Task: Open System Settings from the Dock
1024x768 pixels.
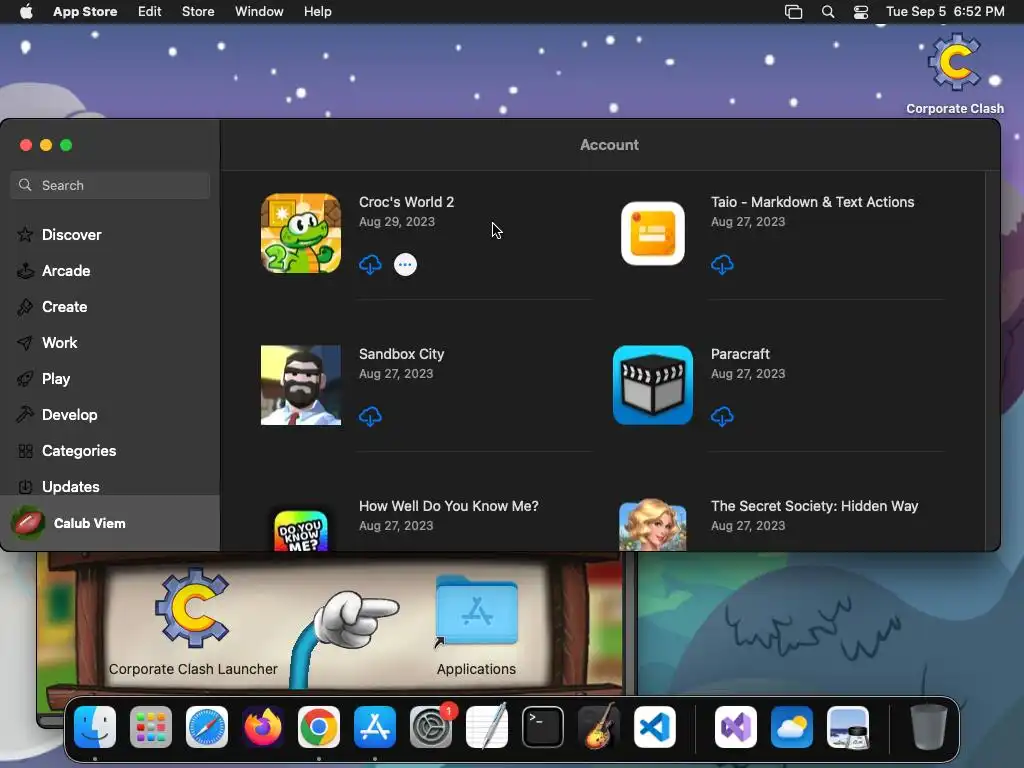Action: pyautogui.click(x=431, y=727)
